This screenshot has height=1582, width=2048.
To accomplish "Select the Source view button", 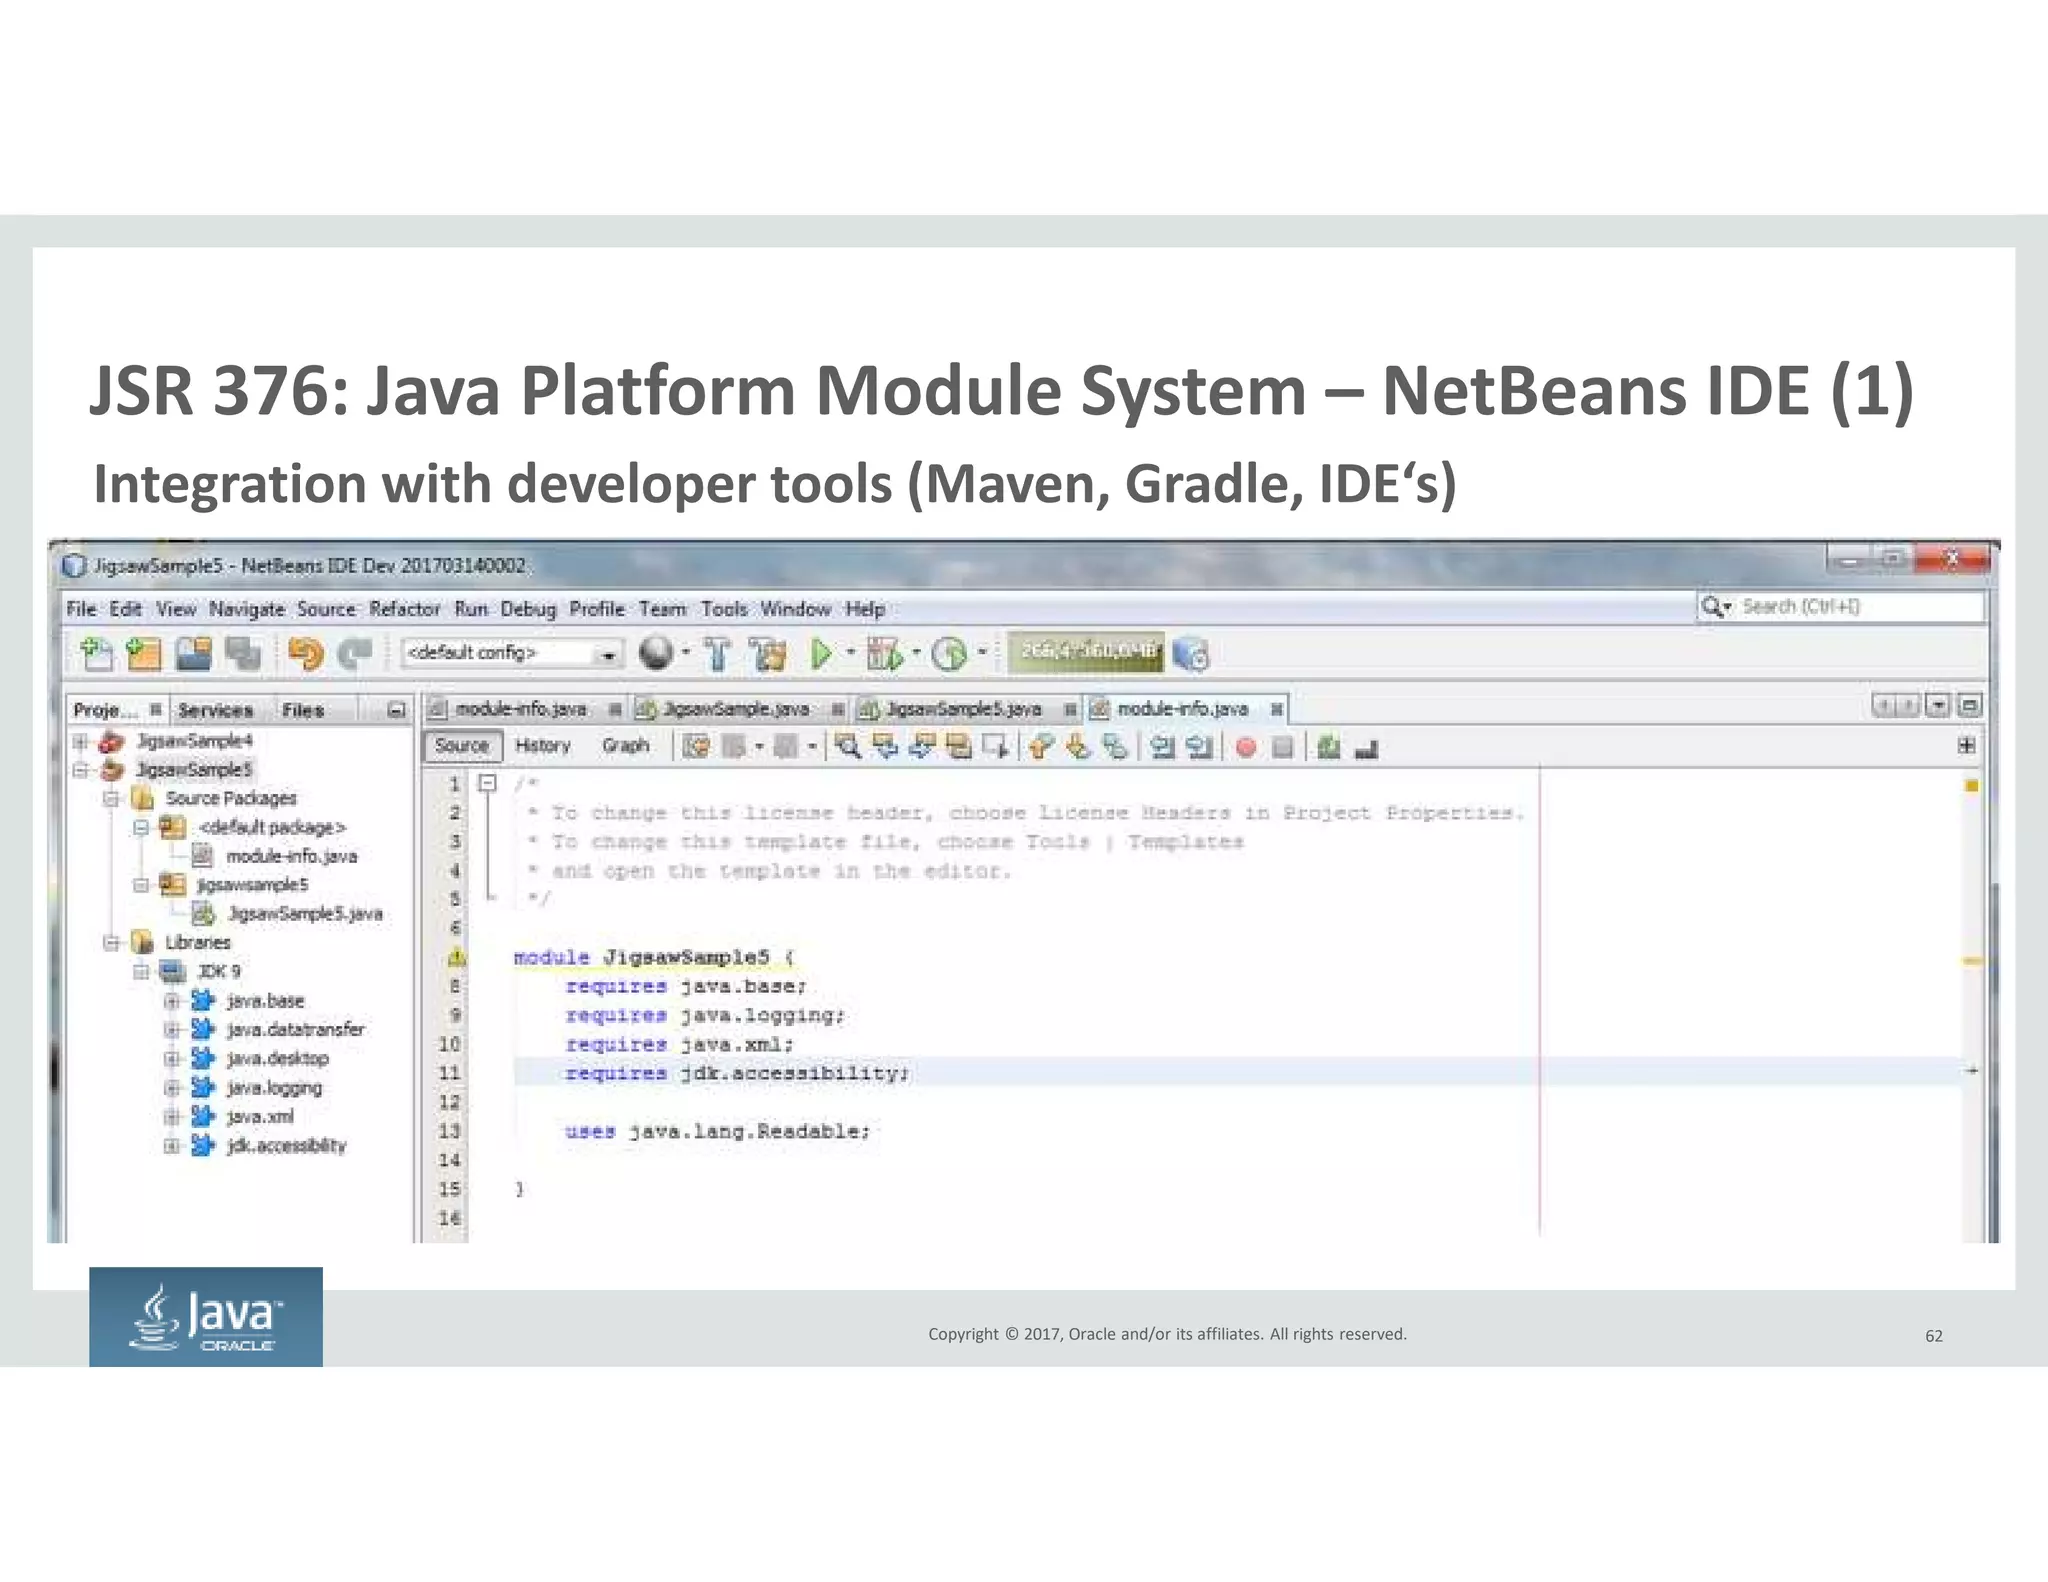I will (x=462, y=746).
